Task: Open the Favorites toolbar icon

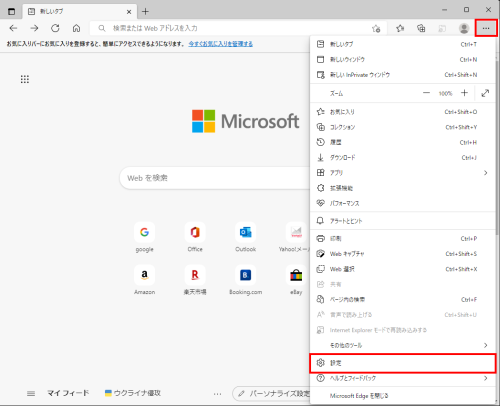Action: pyautogui.click(x=400, y=28)
